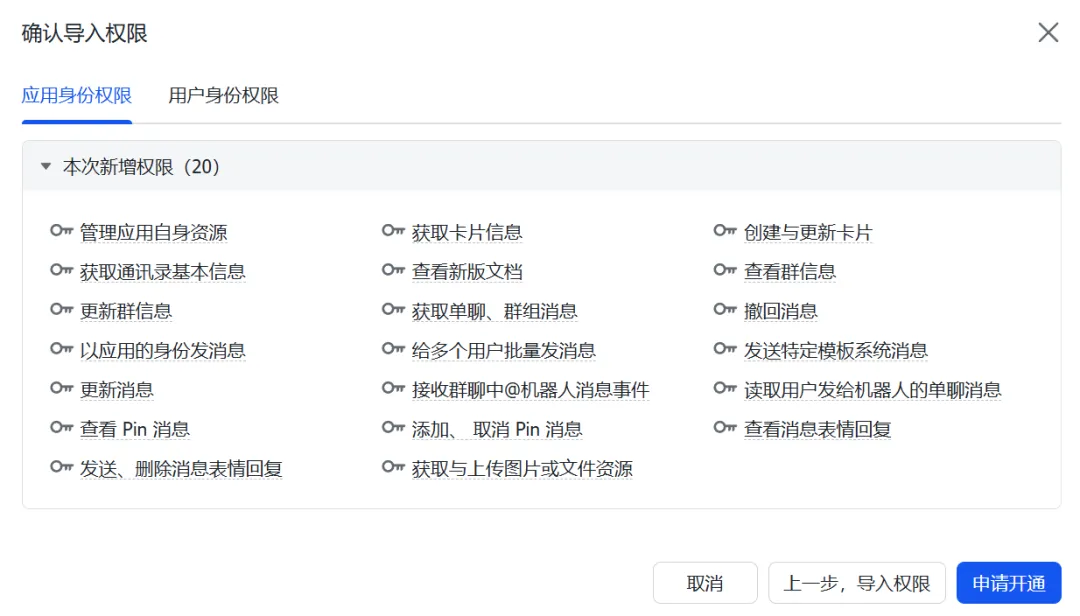Open 获取卡片信息 permission text

[467, 232]
